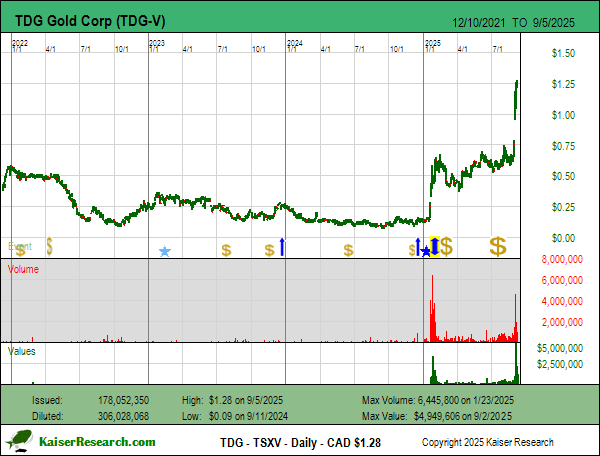Viewport: 600px width, 456px height.
Task: Click the $0.50 price axis label
Action: click(563, 176)
